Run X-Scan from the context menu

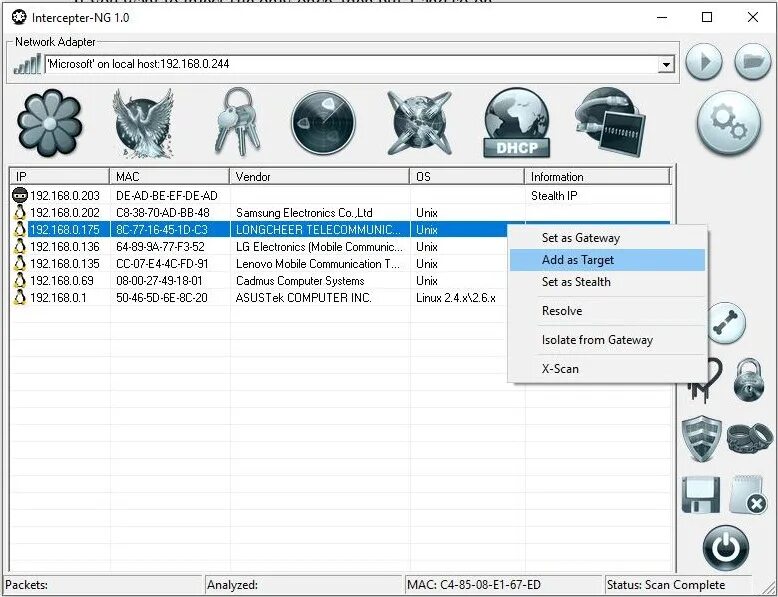tap(607, 369)
